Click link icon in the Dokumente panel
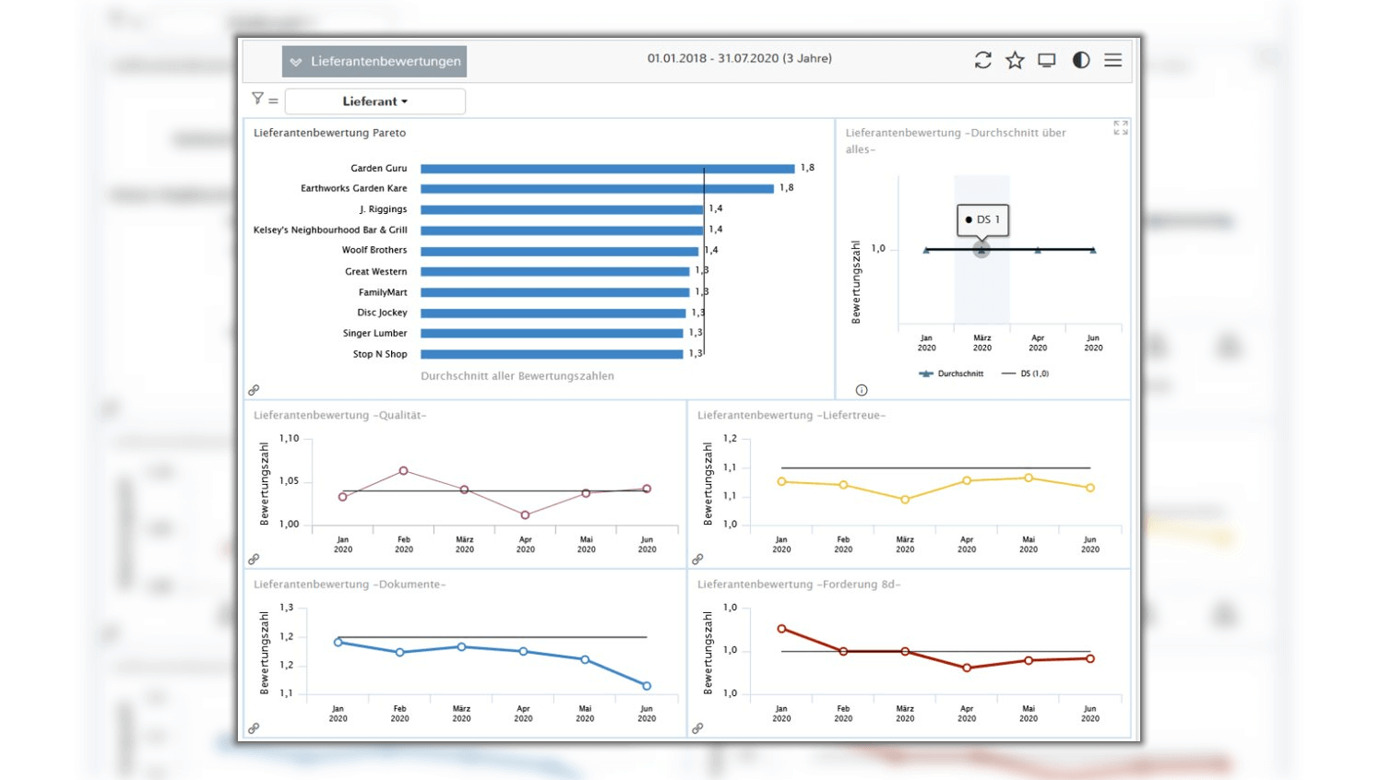The width and height of the screenshot is (1380, 780). pos(254,729)
